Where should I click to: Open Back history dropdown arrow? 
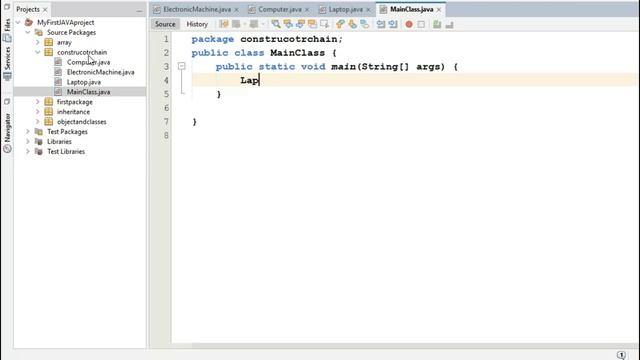coord(244,24)
